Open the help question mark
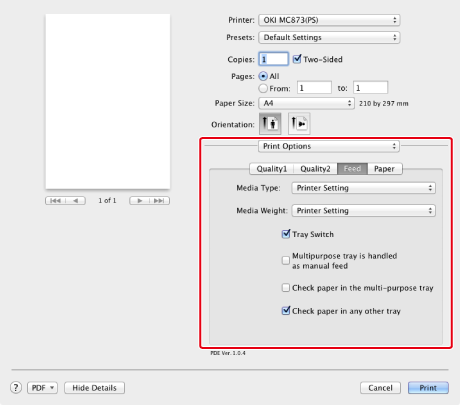Image resolution: width=460 pixels, height=405 pixels. (x=16, y=388)
